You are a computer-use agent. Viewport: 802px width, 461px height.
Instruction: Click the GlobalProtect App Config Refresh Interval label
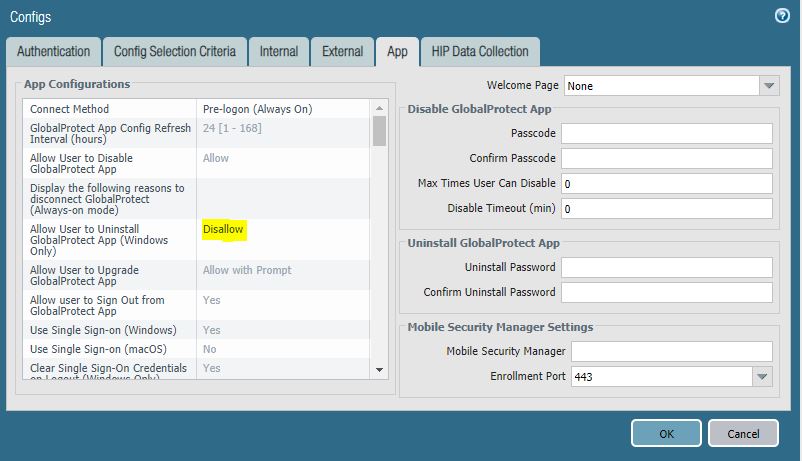pyautogui.click(x=110, y=134)
